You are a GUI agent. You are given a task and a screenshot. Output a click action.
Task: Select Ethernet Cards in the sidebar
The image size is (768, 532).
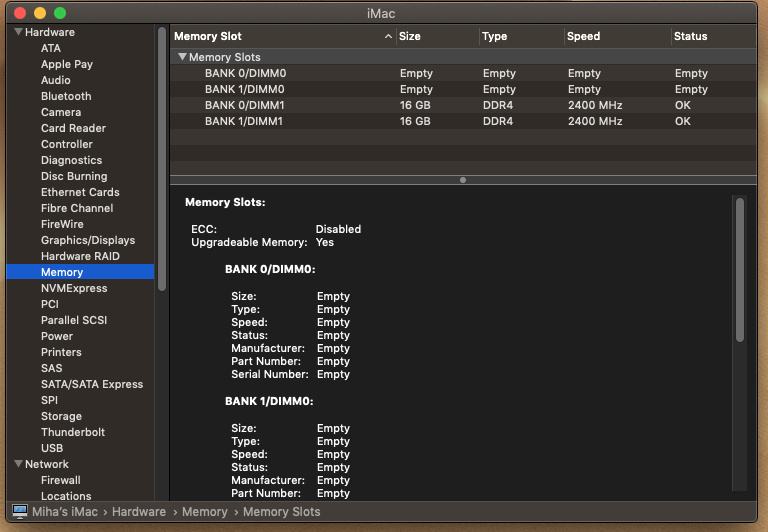(80, 192)
